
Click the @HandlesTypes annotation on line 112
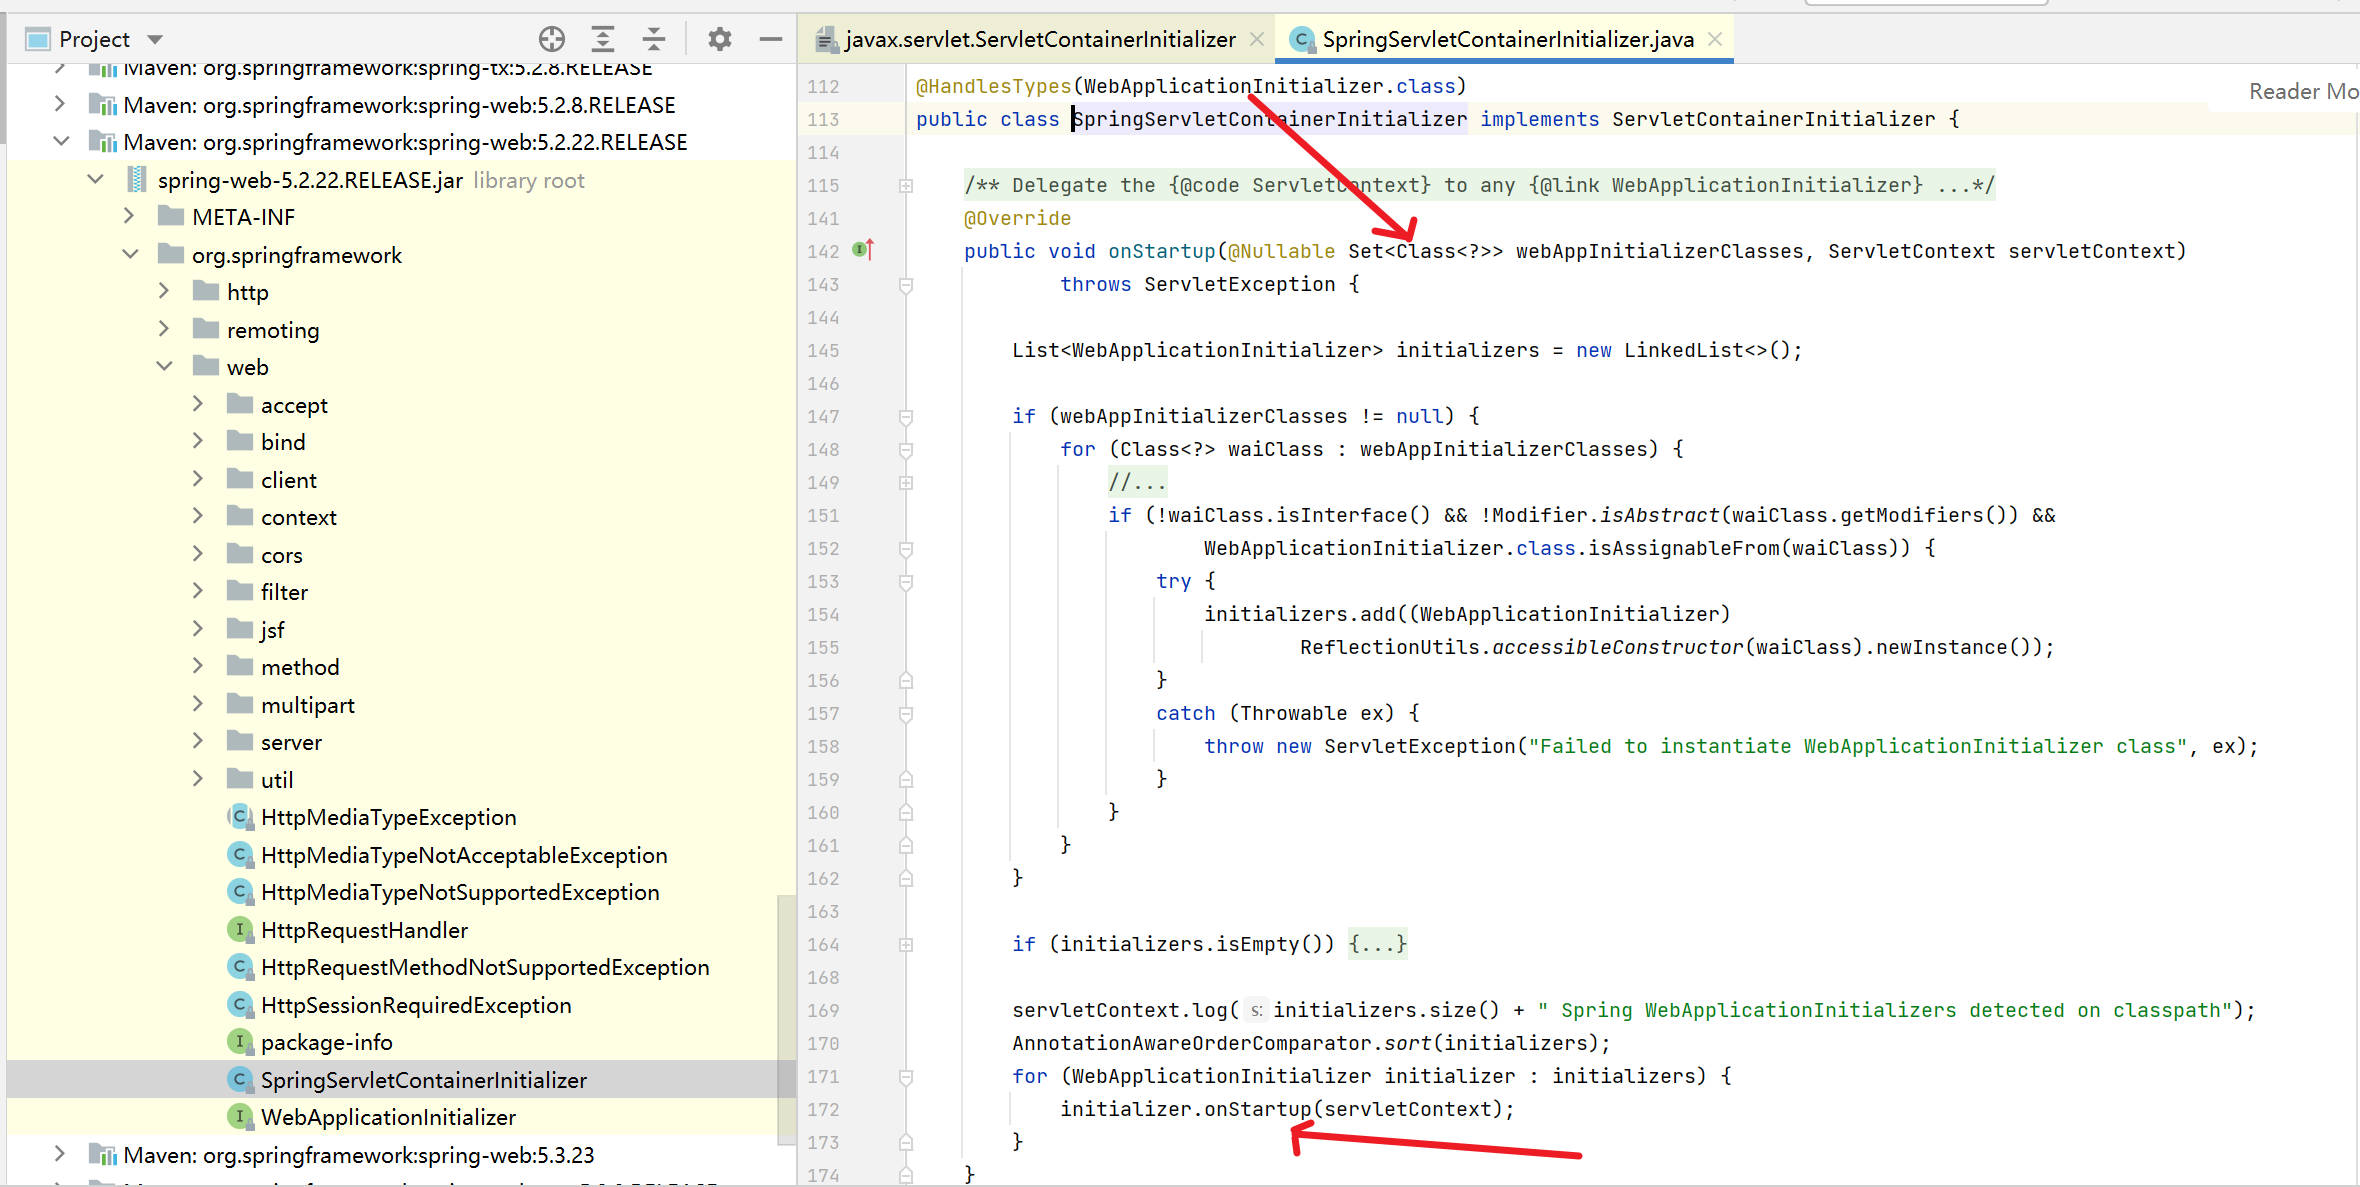(x=993, y=86)
